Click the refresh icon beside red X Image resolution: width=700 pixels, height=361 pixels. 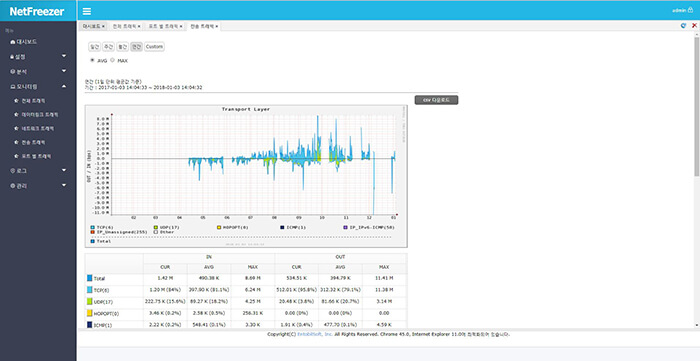pyautogui.click(x=683, y=26)
